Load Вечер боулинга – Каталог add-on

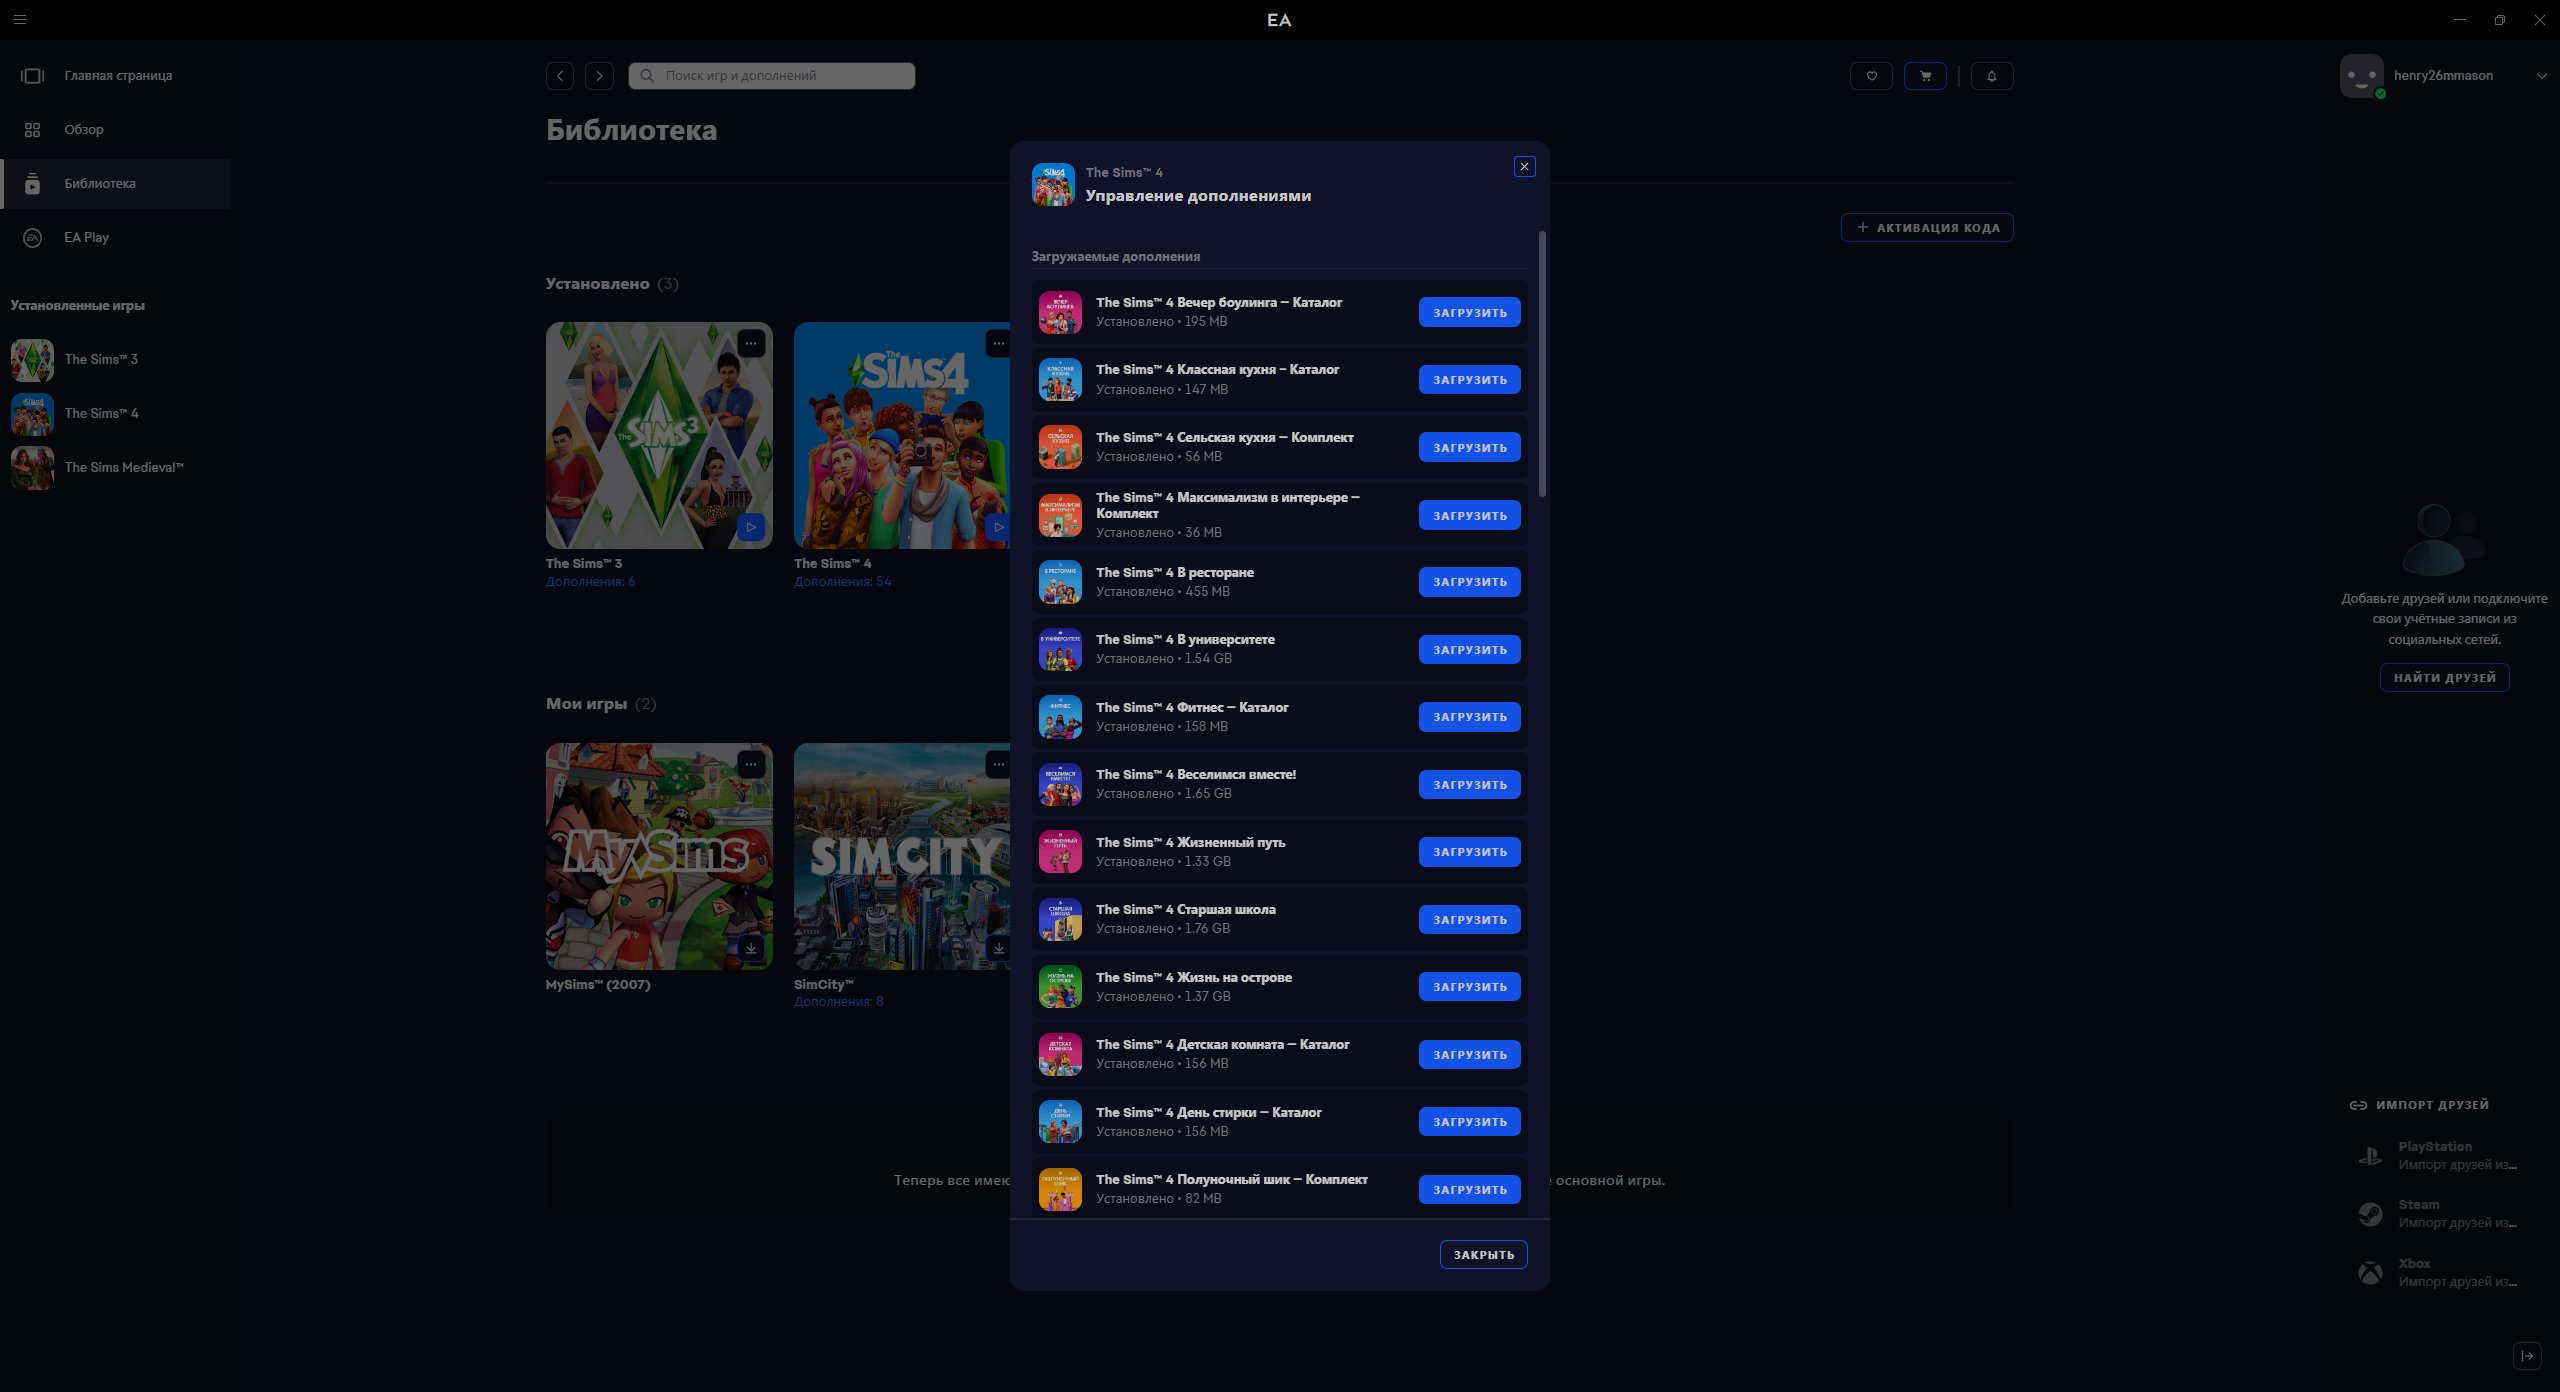[x=1469, y=312]
